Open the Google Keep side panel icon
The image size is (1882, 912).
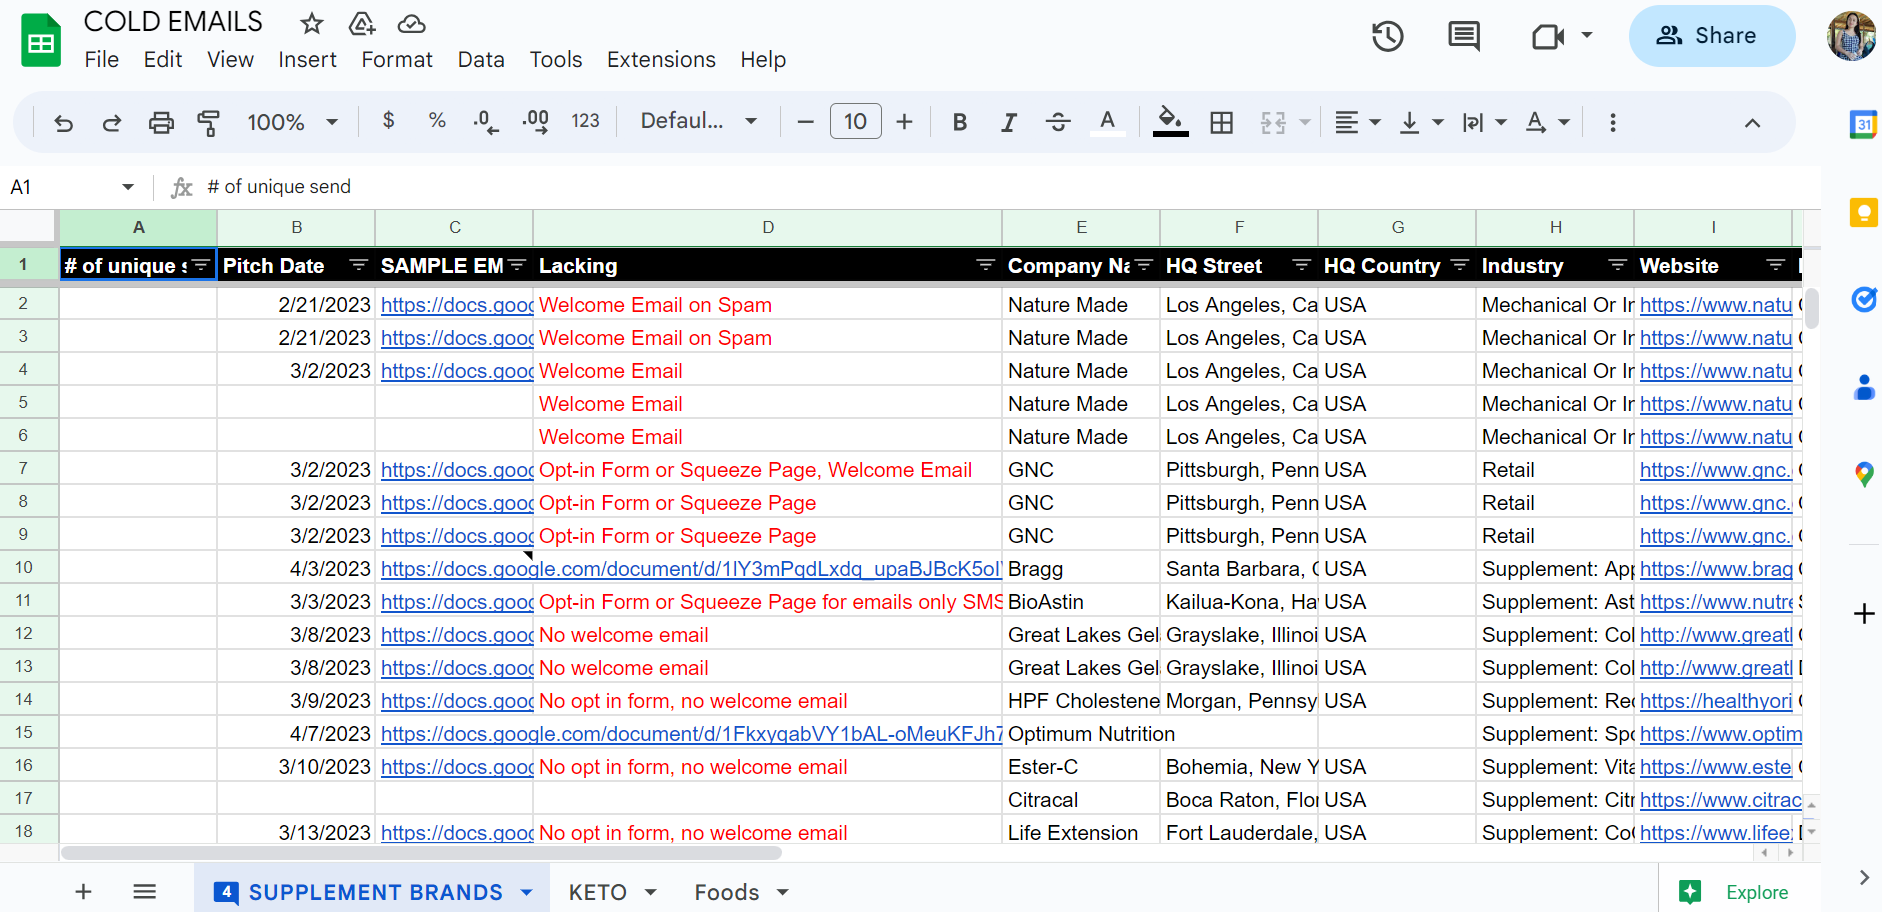click(1863, 212)
